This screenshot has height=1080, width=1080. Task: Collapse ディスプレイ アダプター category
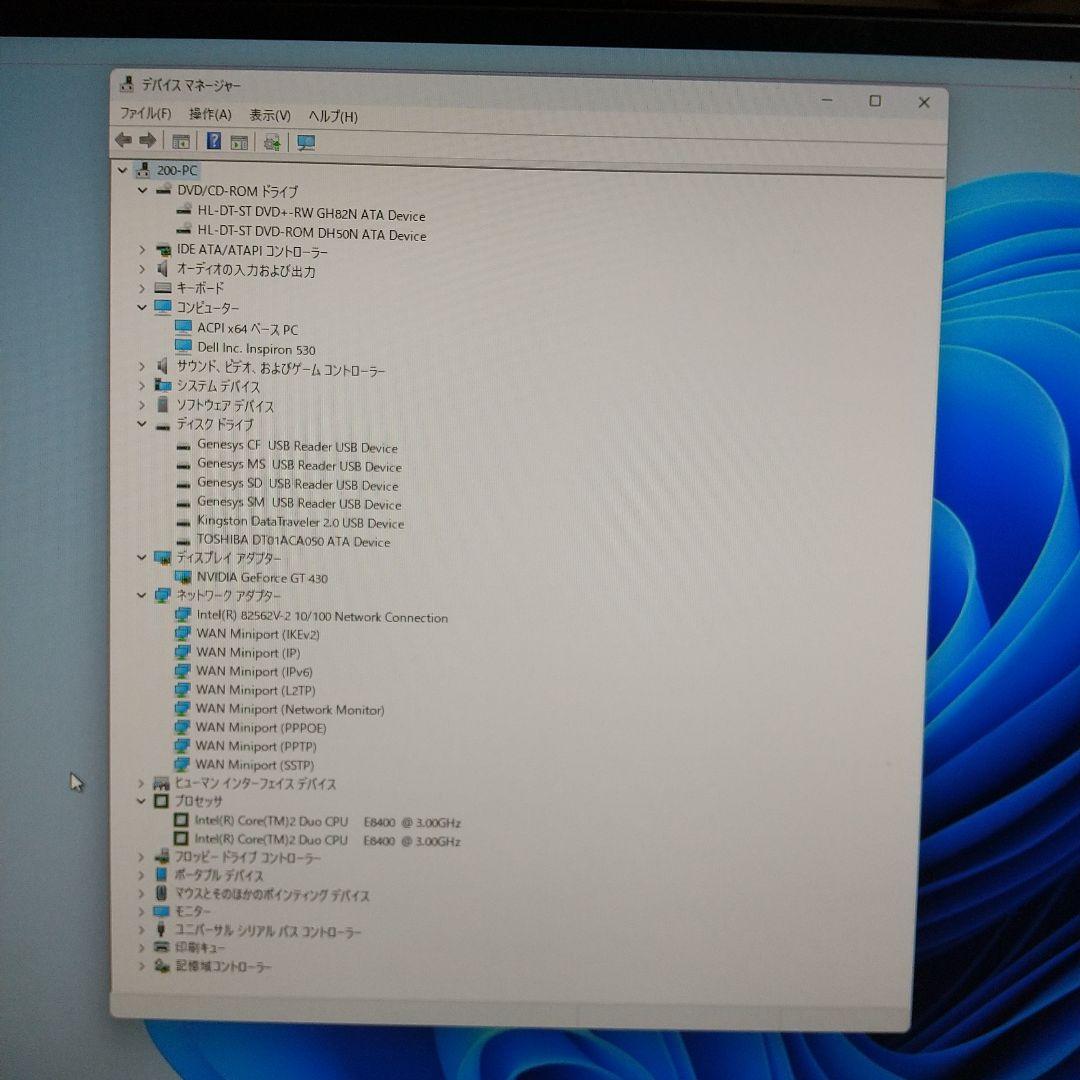click(x=141, y=557)
